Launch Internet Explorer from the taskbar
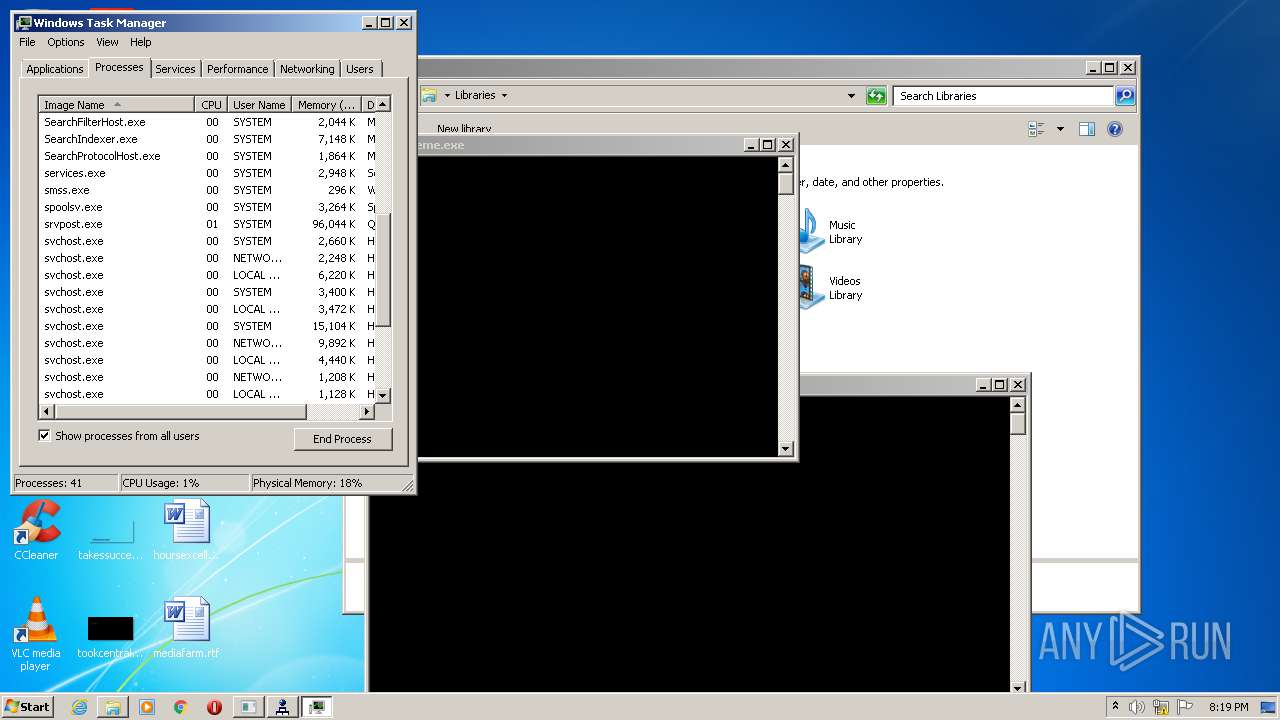The height and width of the screenshot is (720, 1280). pos(80,707)
